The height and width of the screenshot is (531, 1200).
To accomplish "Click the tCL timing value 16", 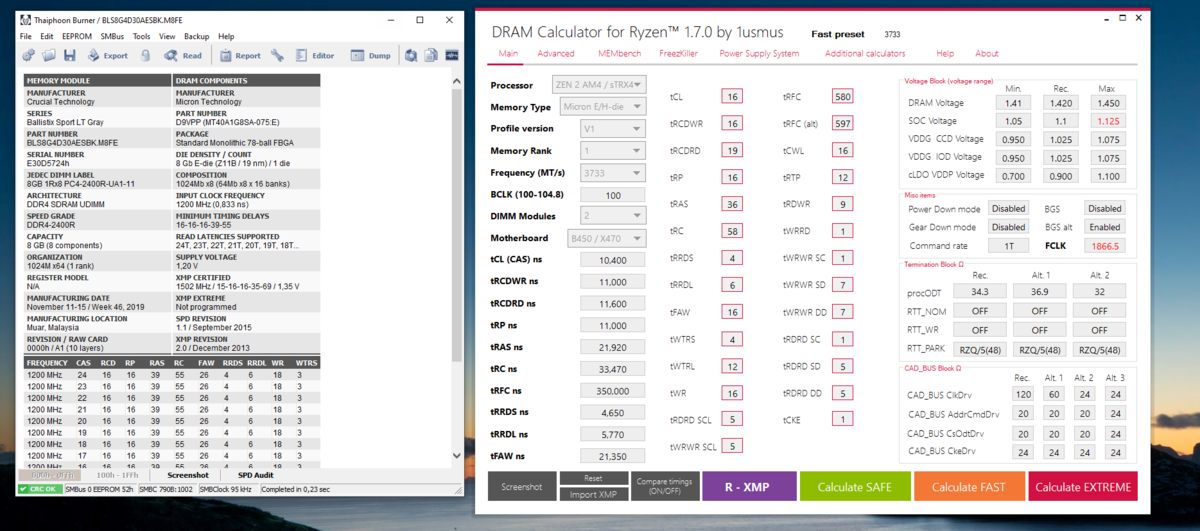I will pos(733,97).
